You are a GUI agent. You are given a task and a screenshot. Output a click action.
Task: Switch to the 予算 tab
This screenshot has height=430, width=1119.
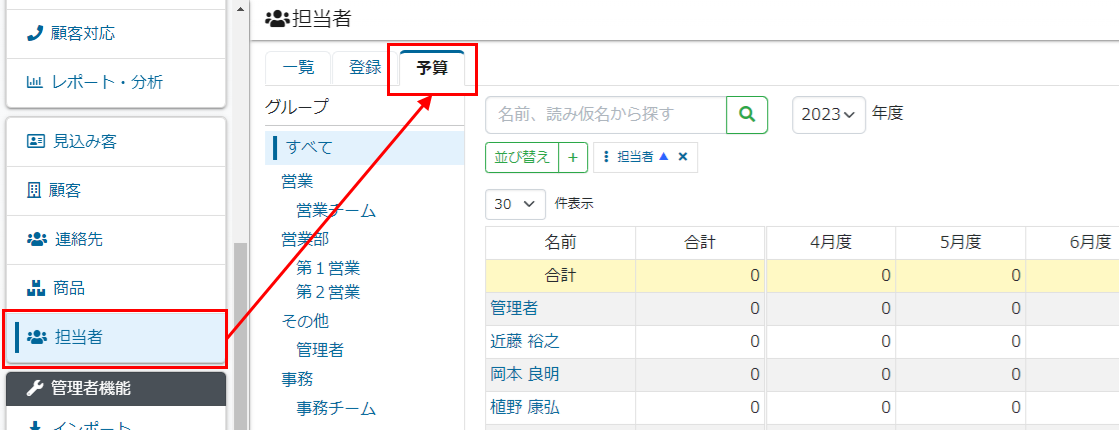pos(432,68)
